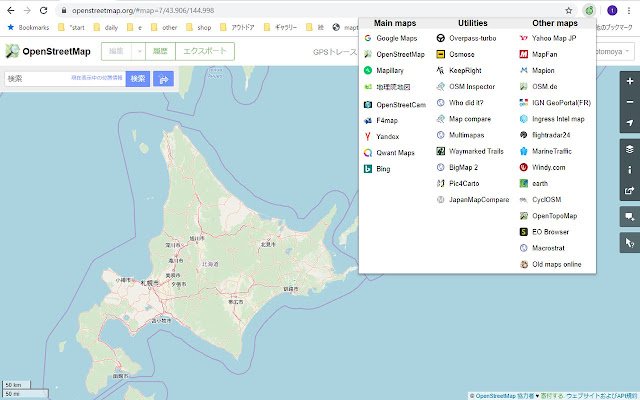Open MarineTraffic link
This screenshot has height=400, width=640.
click(546, 151)
